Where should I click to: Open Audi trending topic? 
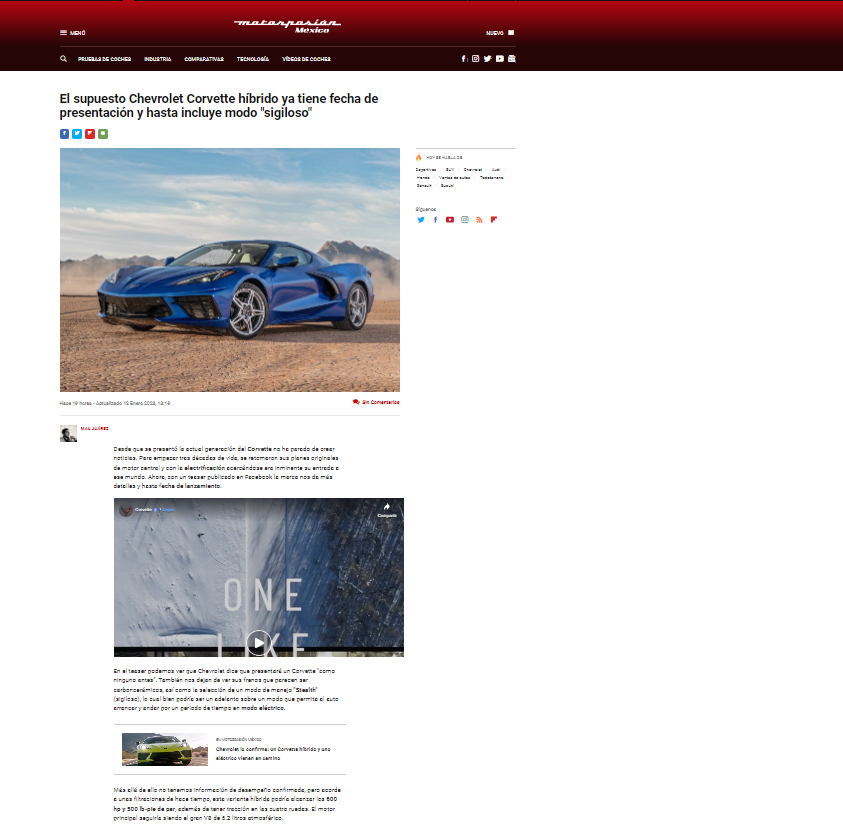(x=496, y=170)
